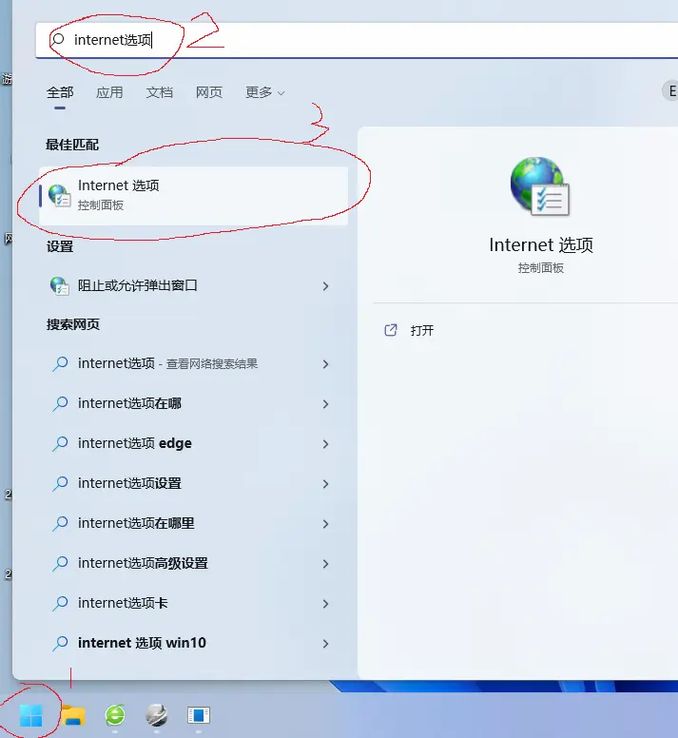Select internet 选项 win10 web suggestion
The width and height of the screenshot is (678, 738).
pyautogui.click(x=142, y=643)
